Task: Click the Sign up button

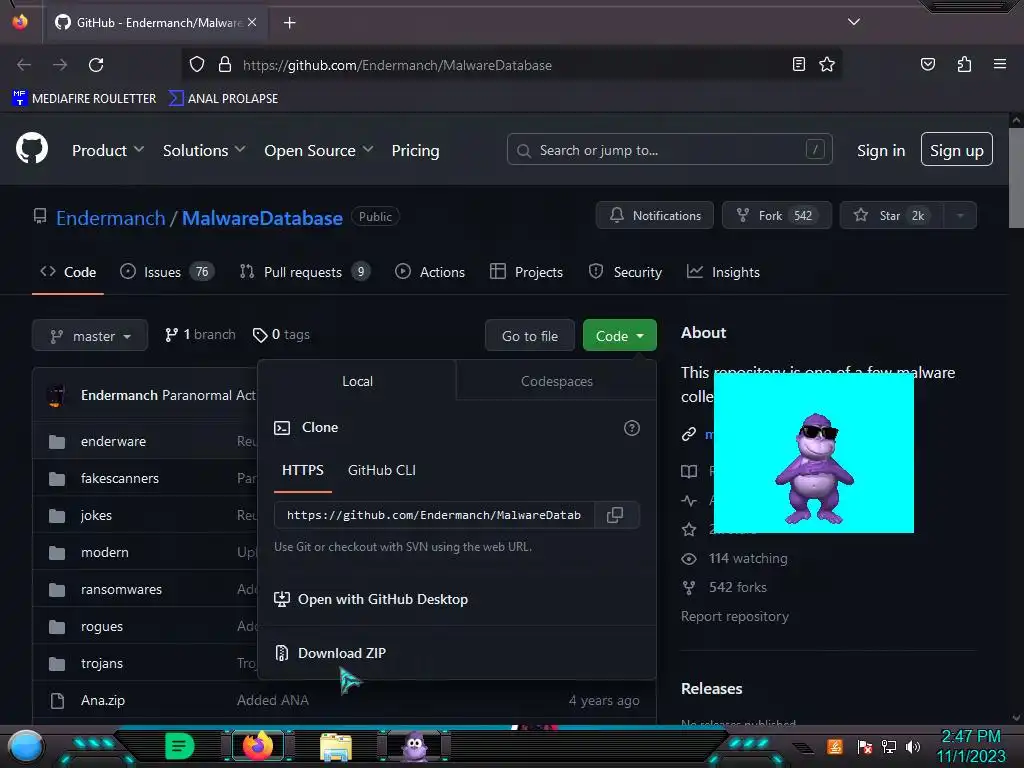Action: (956, 150)
